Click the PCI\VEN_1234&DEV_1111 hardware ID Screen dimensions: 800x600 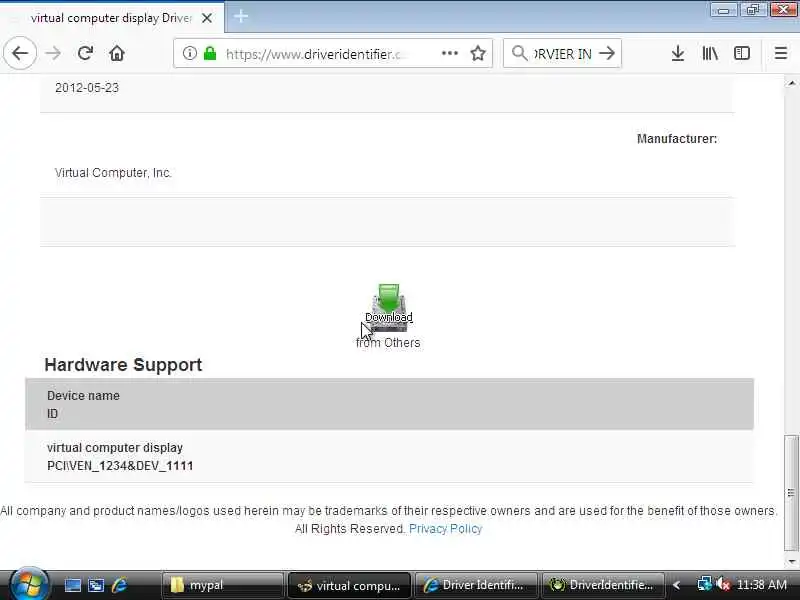[x=120, y=466]
